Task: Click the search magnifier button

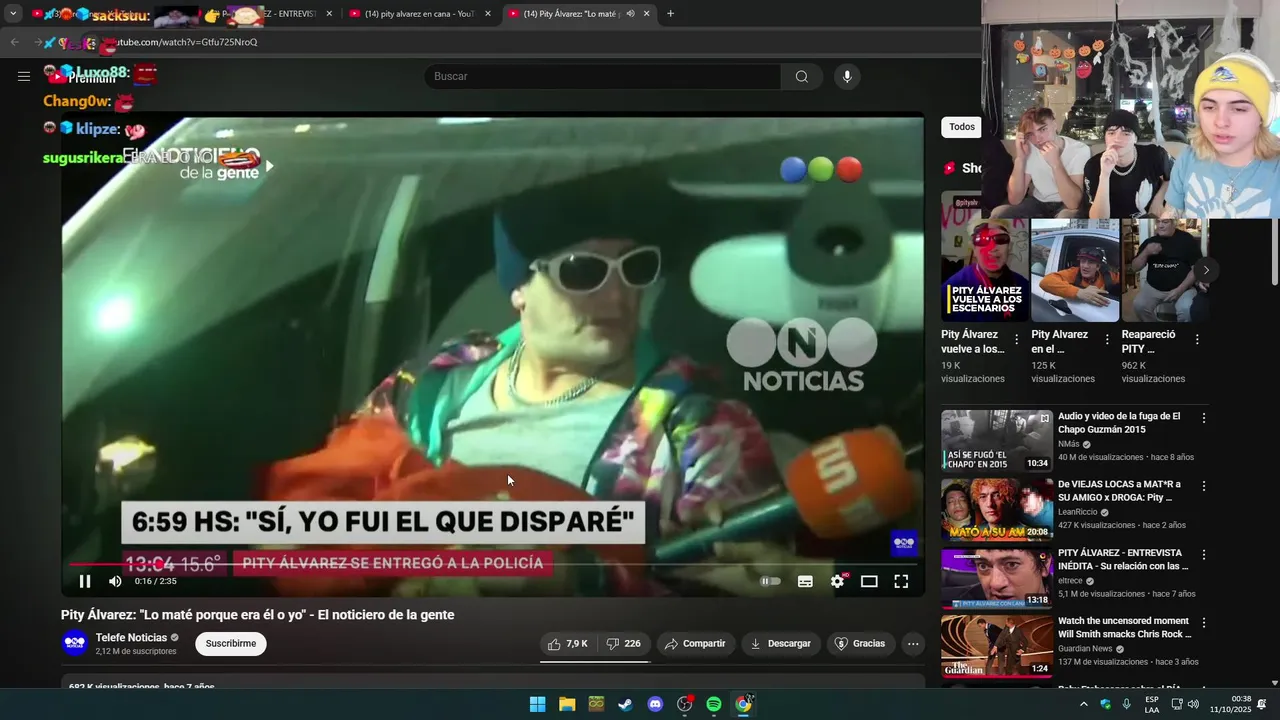Action: (x=802, y=76)
